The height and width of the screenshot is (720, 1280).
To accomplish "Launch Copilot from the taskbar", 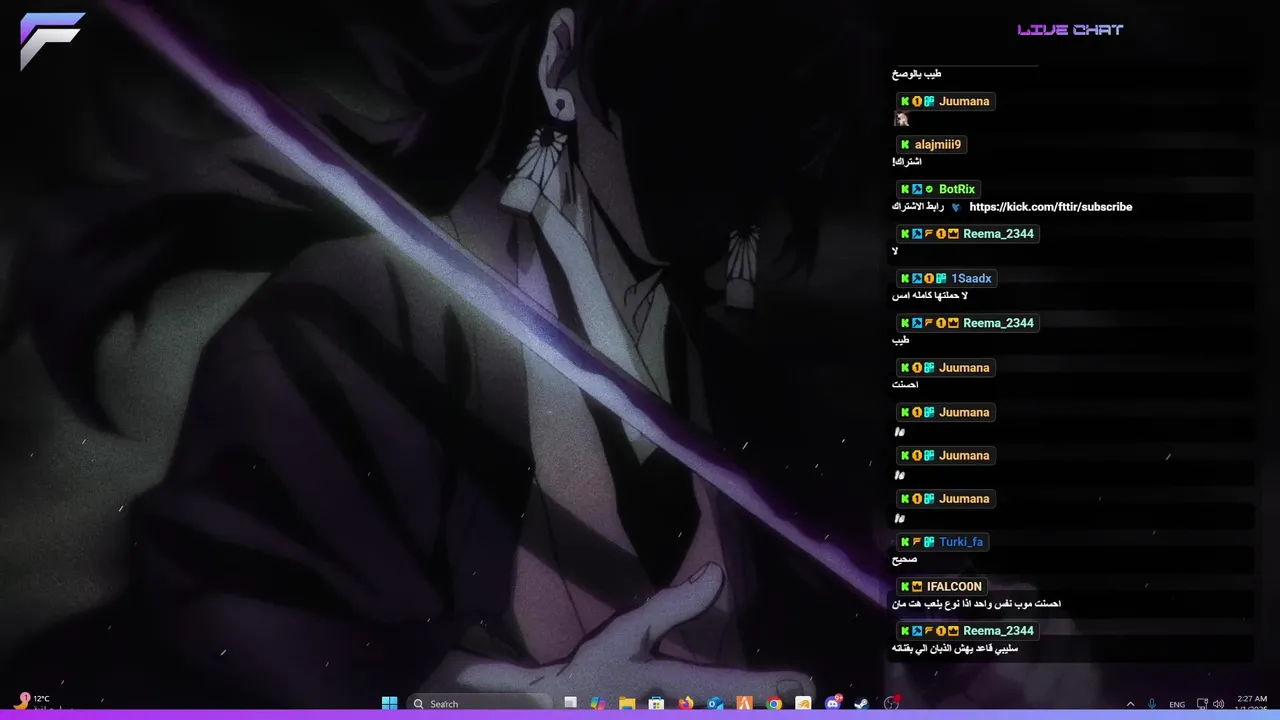I will click(598, 703).
